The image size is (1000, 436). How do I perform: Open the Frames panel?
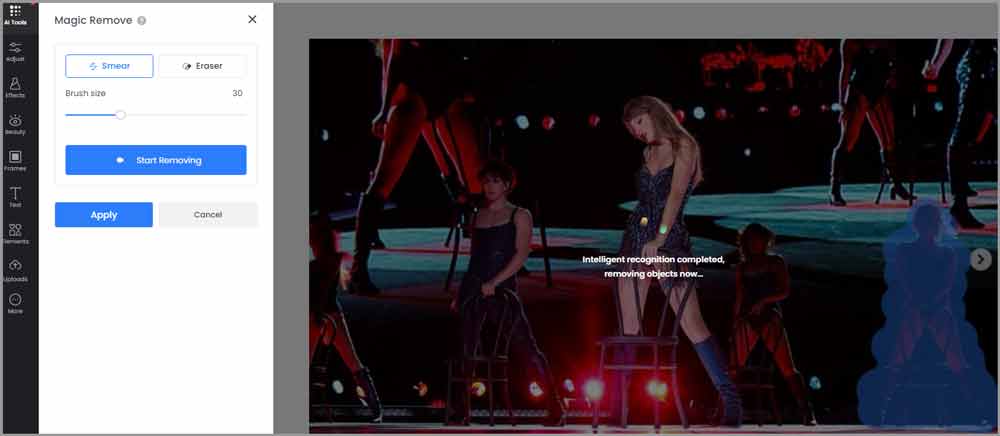click(15, 160)
